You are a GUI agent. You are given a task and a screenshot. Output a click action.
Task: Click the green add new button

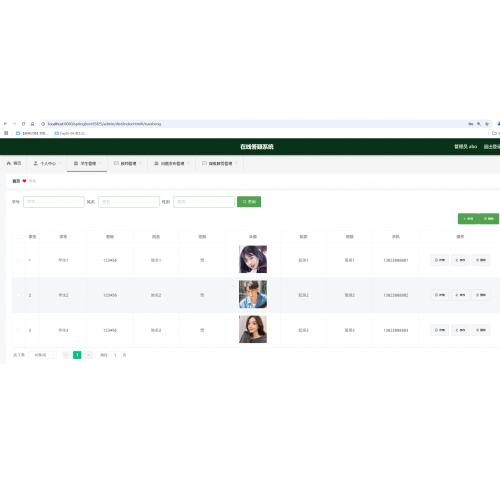tap(468, 219)
